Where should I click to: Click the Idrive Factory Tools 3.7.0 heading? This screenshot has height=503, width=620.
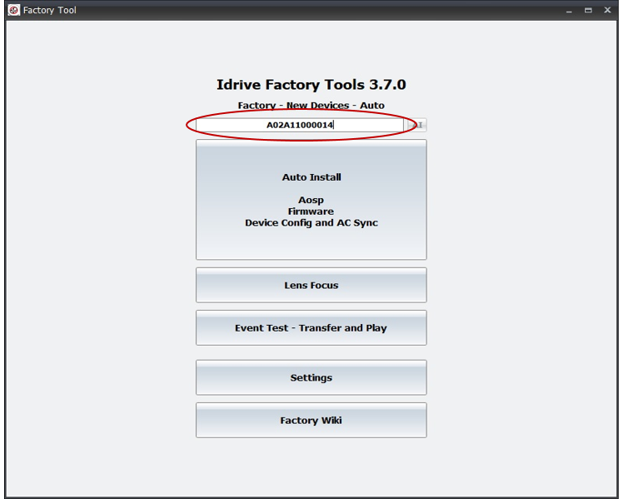311,85
